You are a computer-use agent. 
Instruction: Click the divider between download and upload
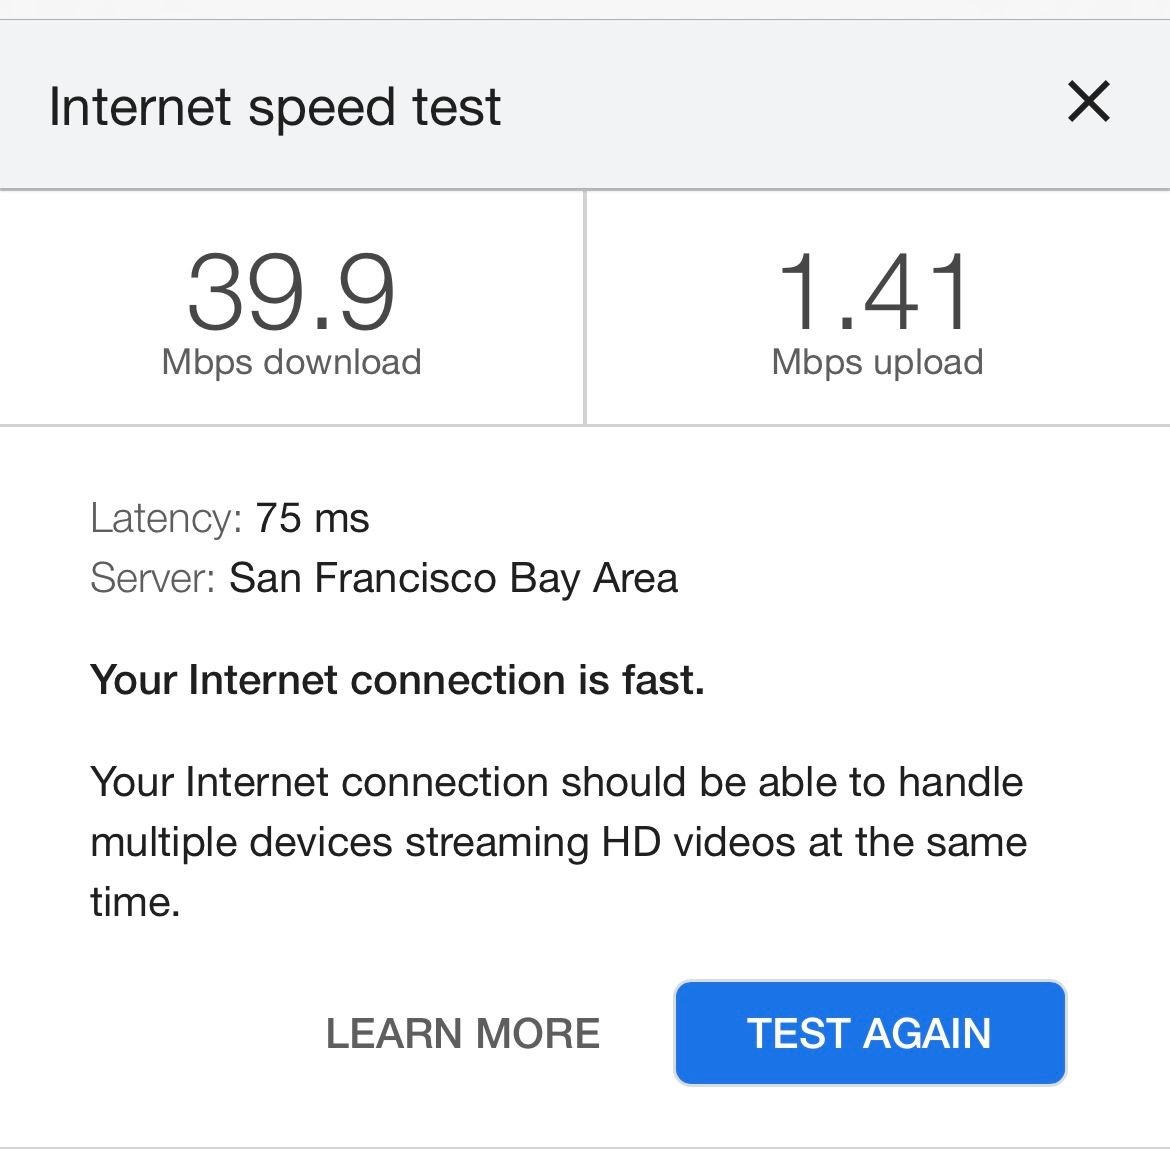pos(585,307)
